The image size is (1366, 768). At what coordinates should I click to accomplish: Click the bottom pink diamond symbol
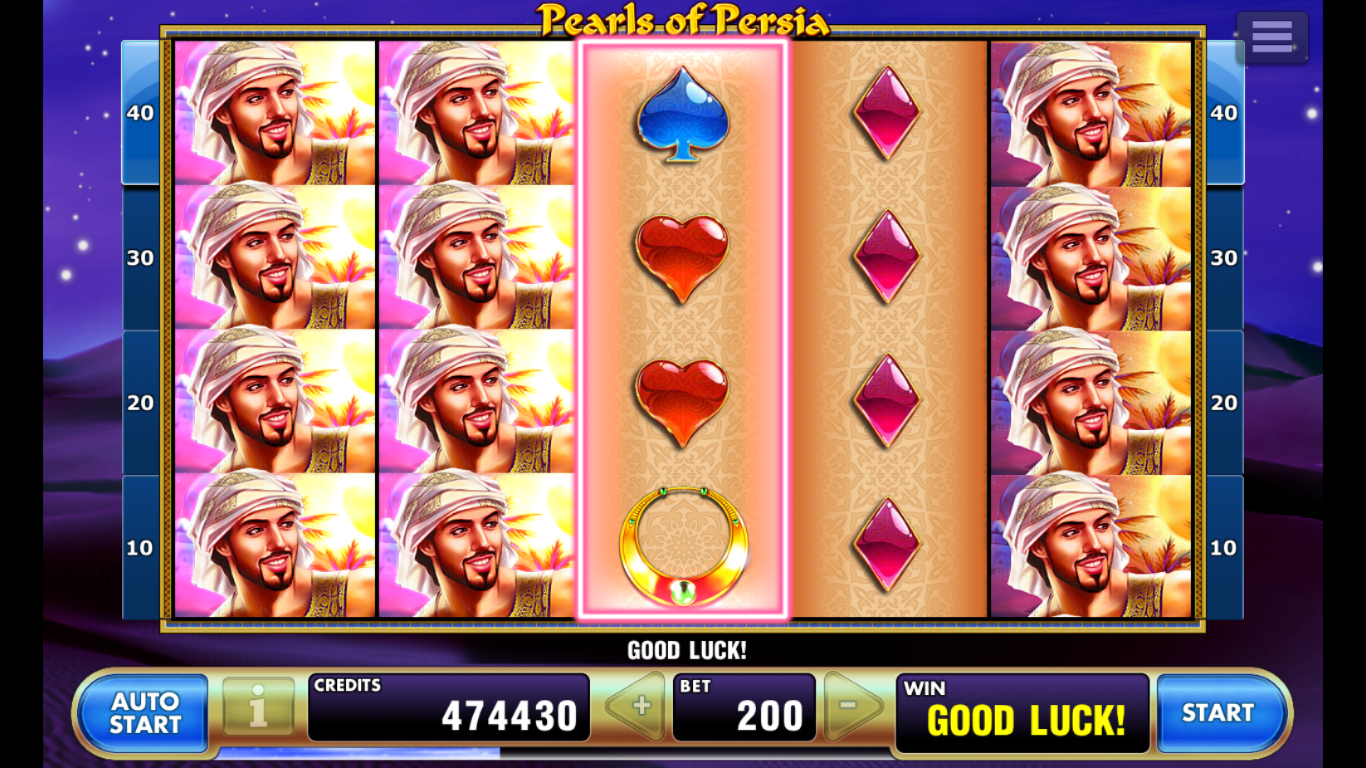886,545
